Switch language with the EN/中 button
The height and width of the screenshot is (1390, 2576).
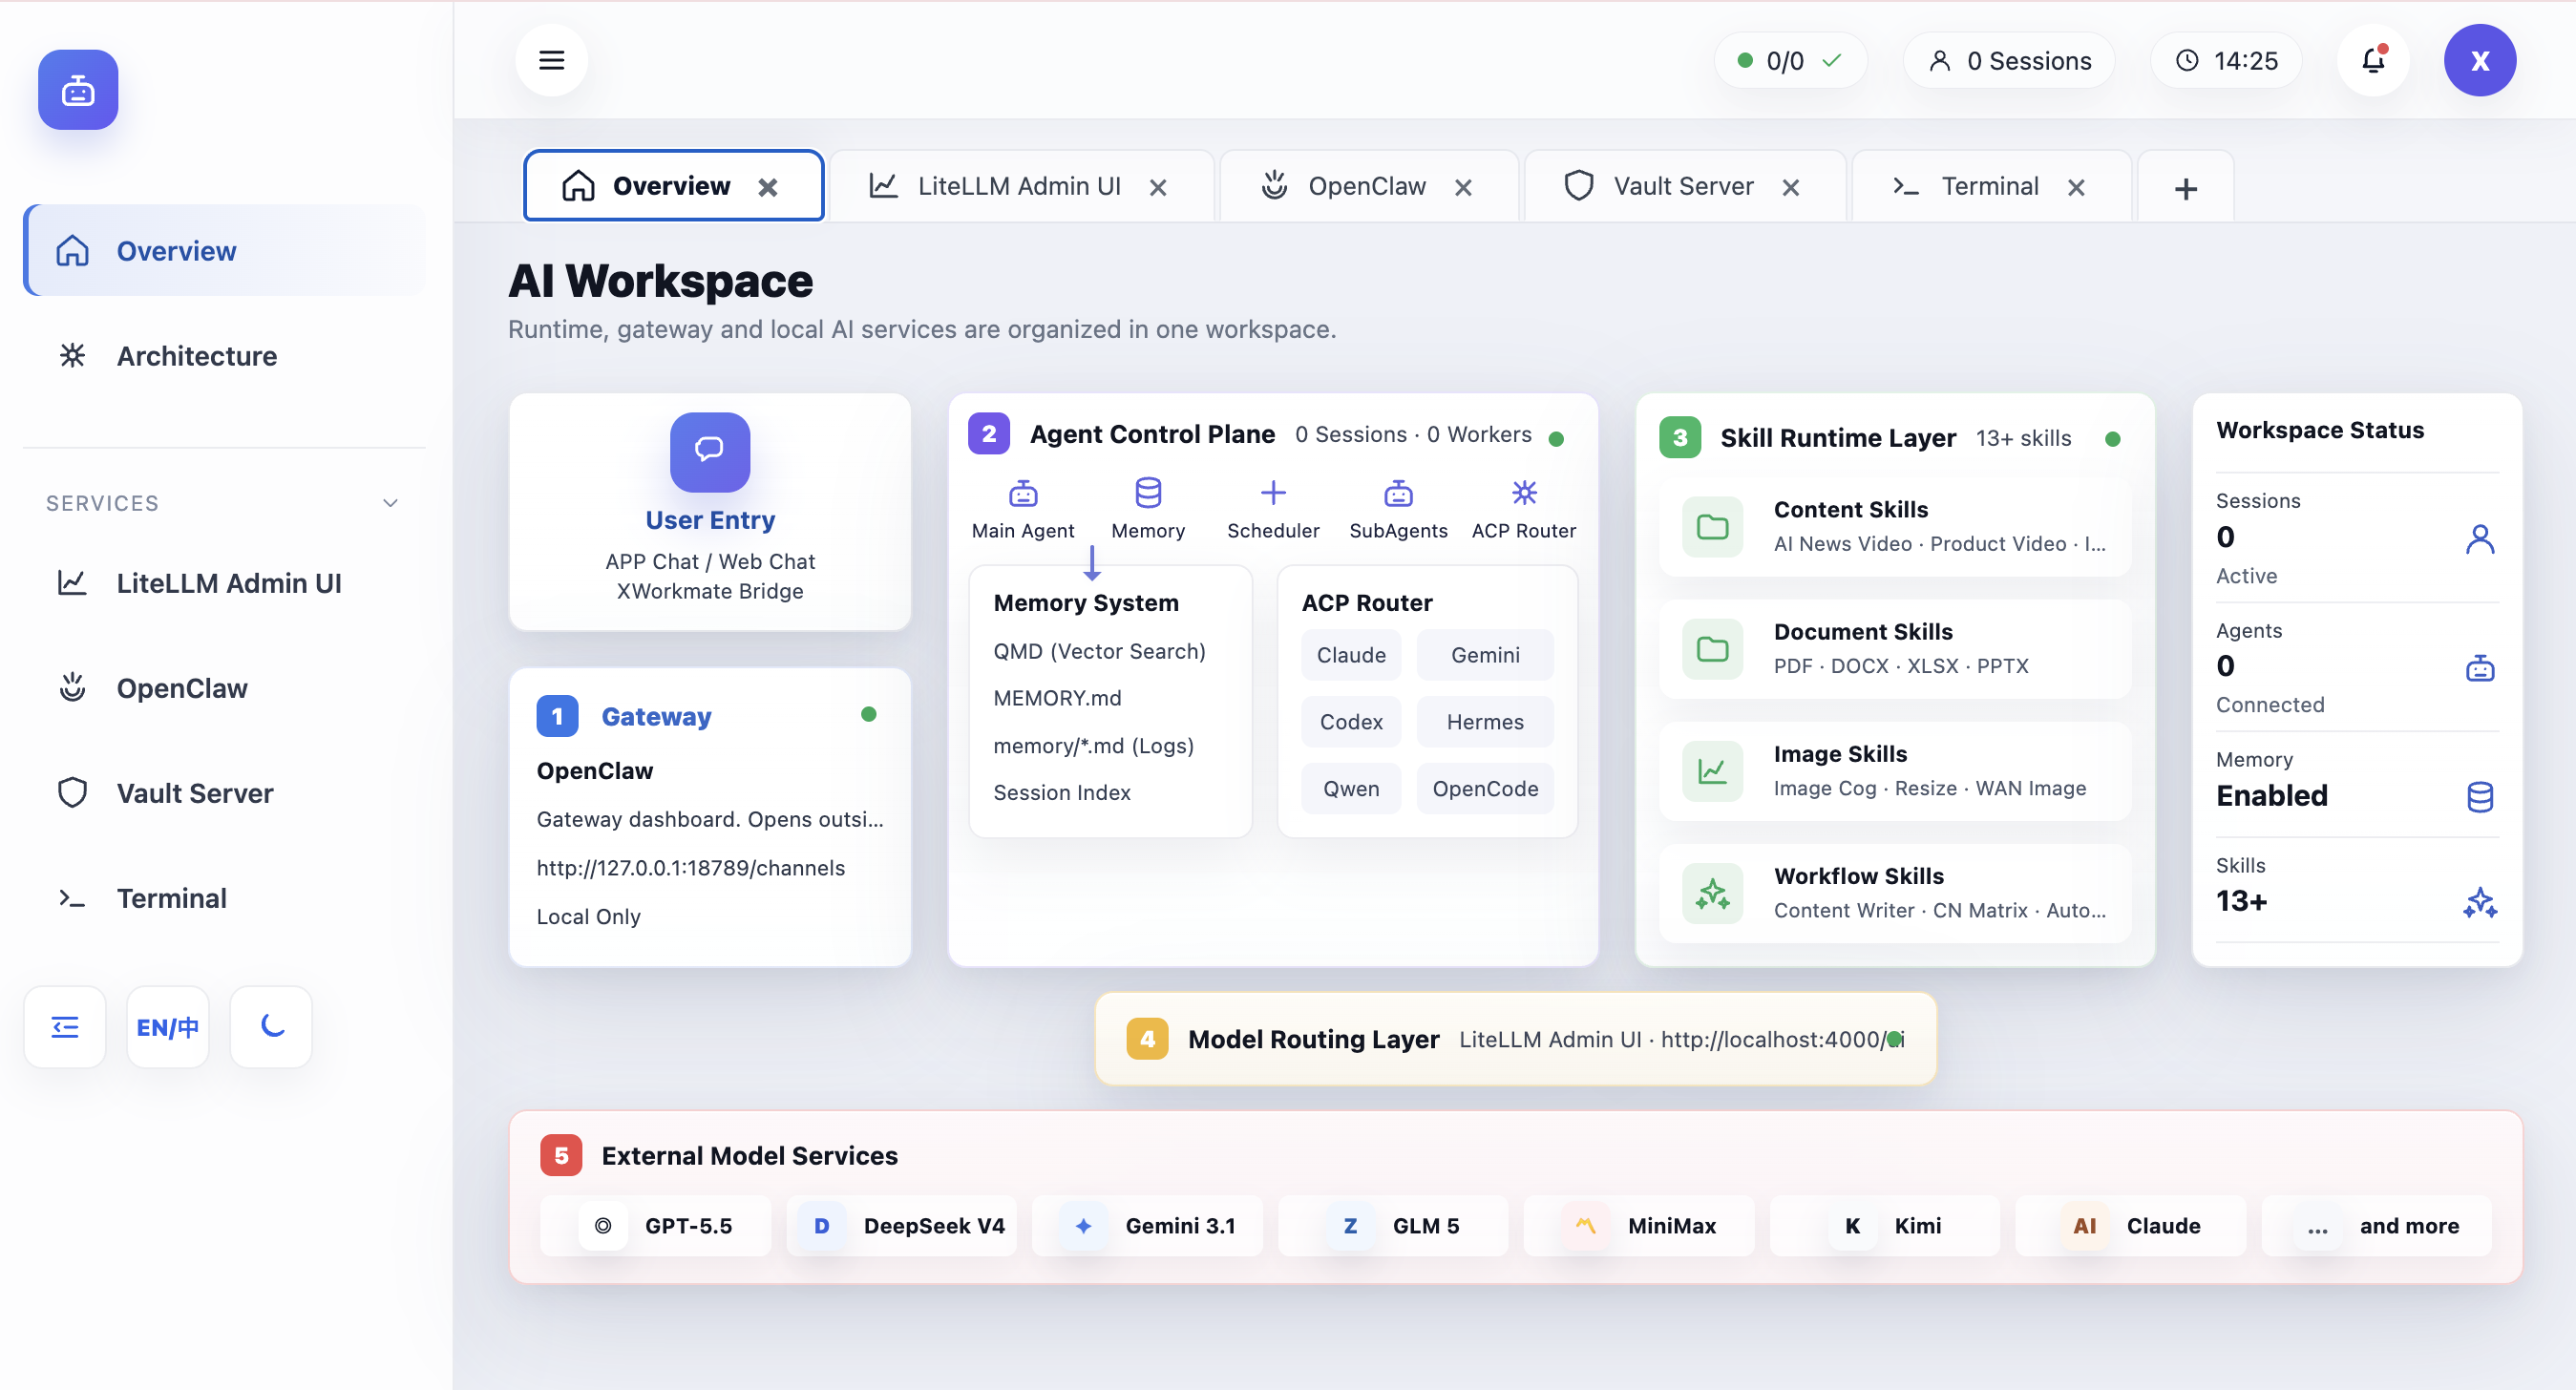168,1027
